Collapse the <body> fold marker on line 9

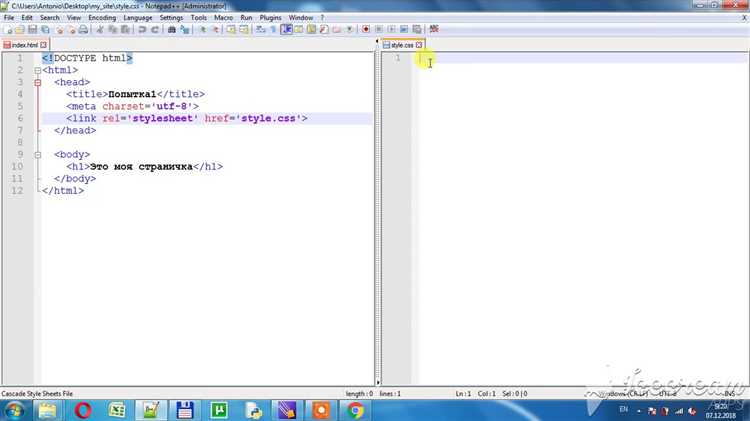pyautogui.click(x=37, y=155)
